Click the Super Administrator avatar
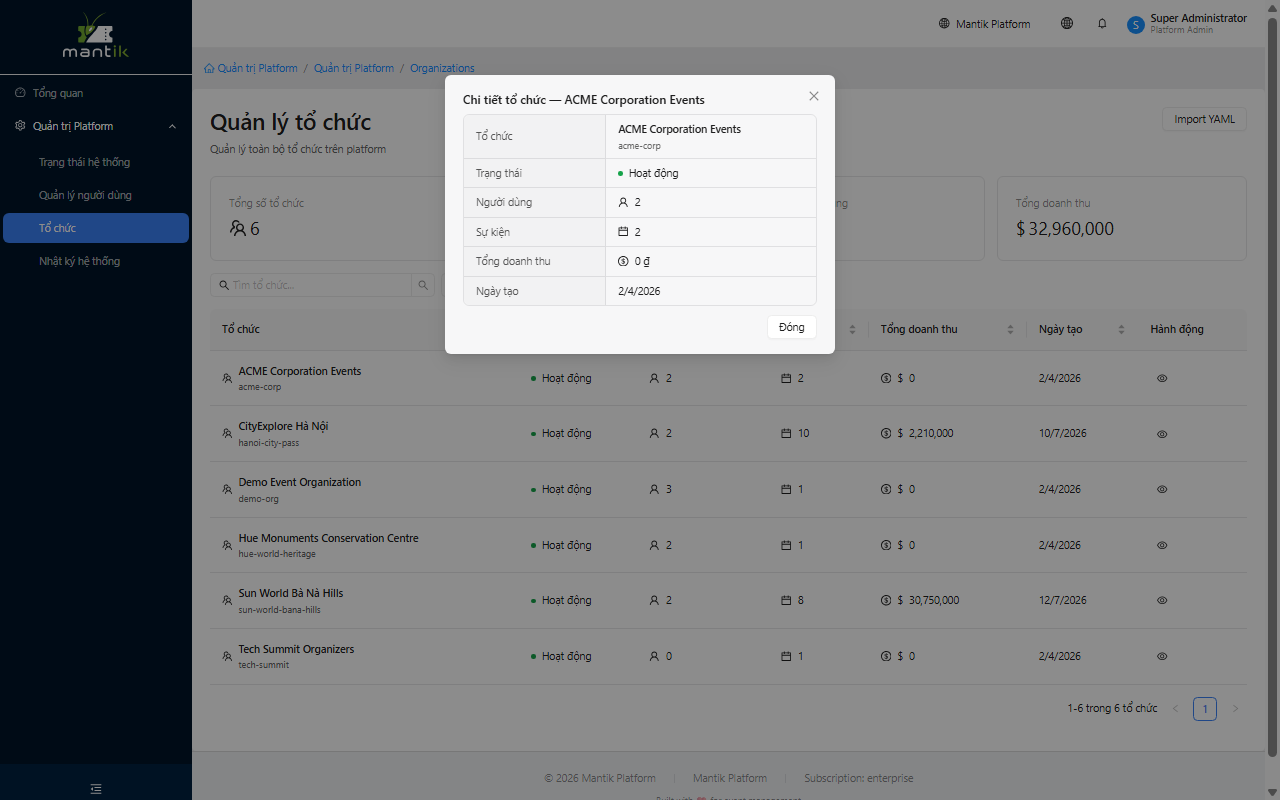 click(1135, 24)
